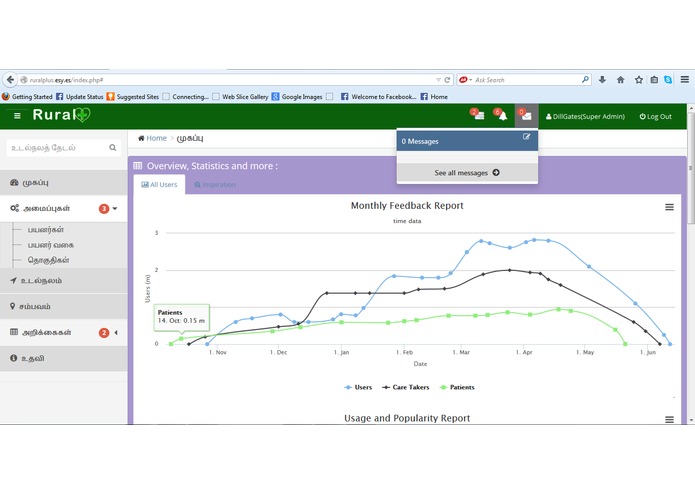Toggle the Users legend series
This screenshot has width=695, height=494.
click(358, 387)
